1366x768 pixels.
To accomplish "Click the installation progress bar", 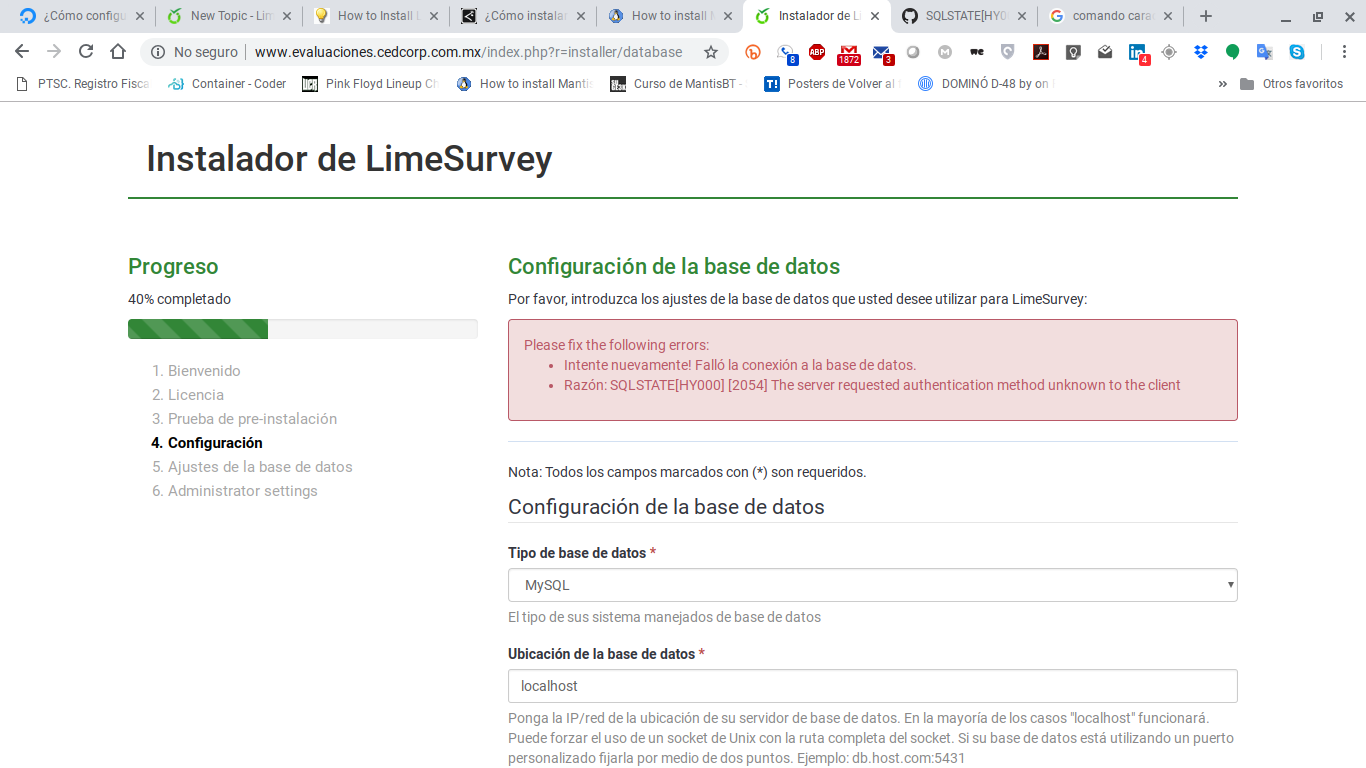I will (302, 329).
